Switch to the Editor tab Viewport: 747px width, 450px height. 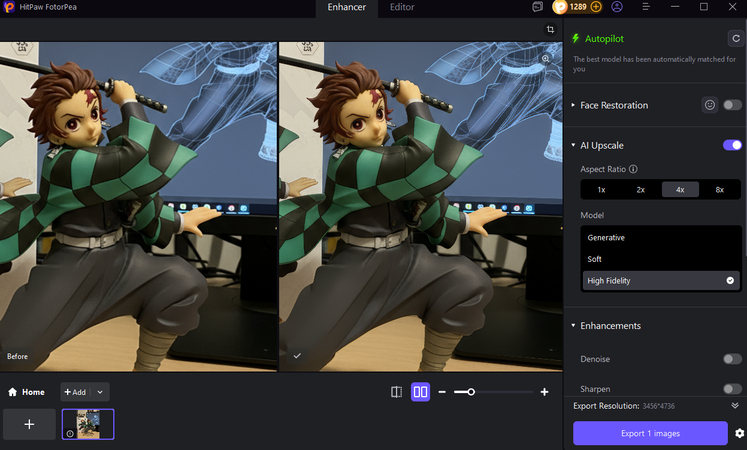click(x=402, y=7)
